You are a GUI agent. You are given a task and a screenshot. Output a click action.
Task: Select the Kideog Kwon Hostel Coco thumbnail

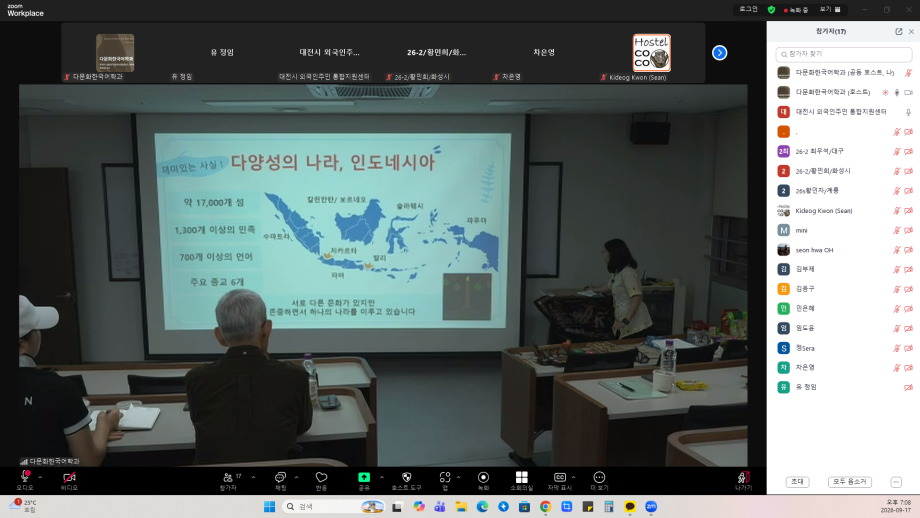click(651, 53)
